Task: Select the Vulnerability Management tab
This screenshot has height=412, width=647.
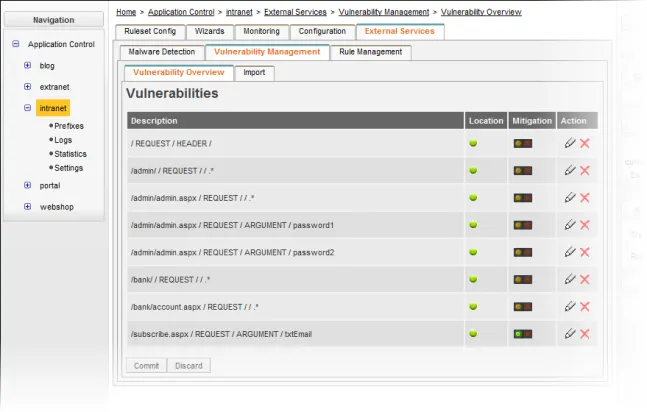Action: coord(267,52)
